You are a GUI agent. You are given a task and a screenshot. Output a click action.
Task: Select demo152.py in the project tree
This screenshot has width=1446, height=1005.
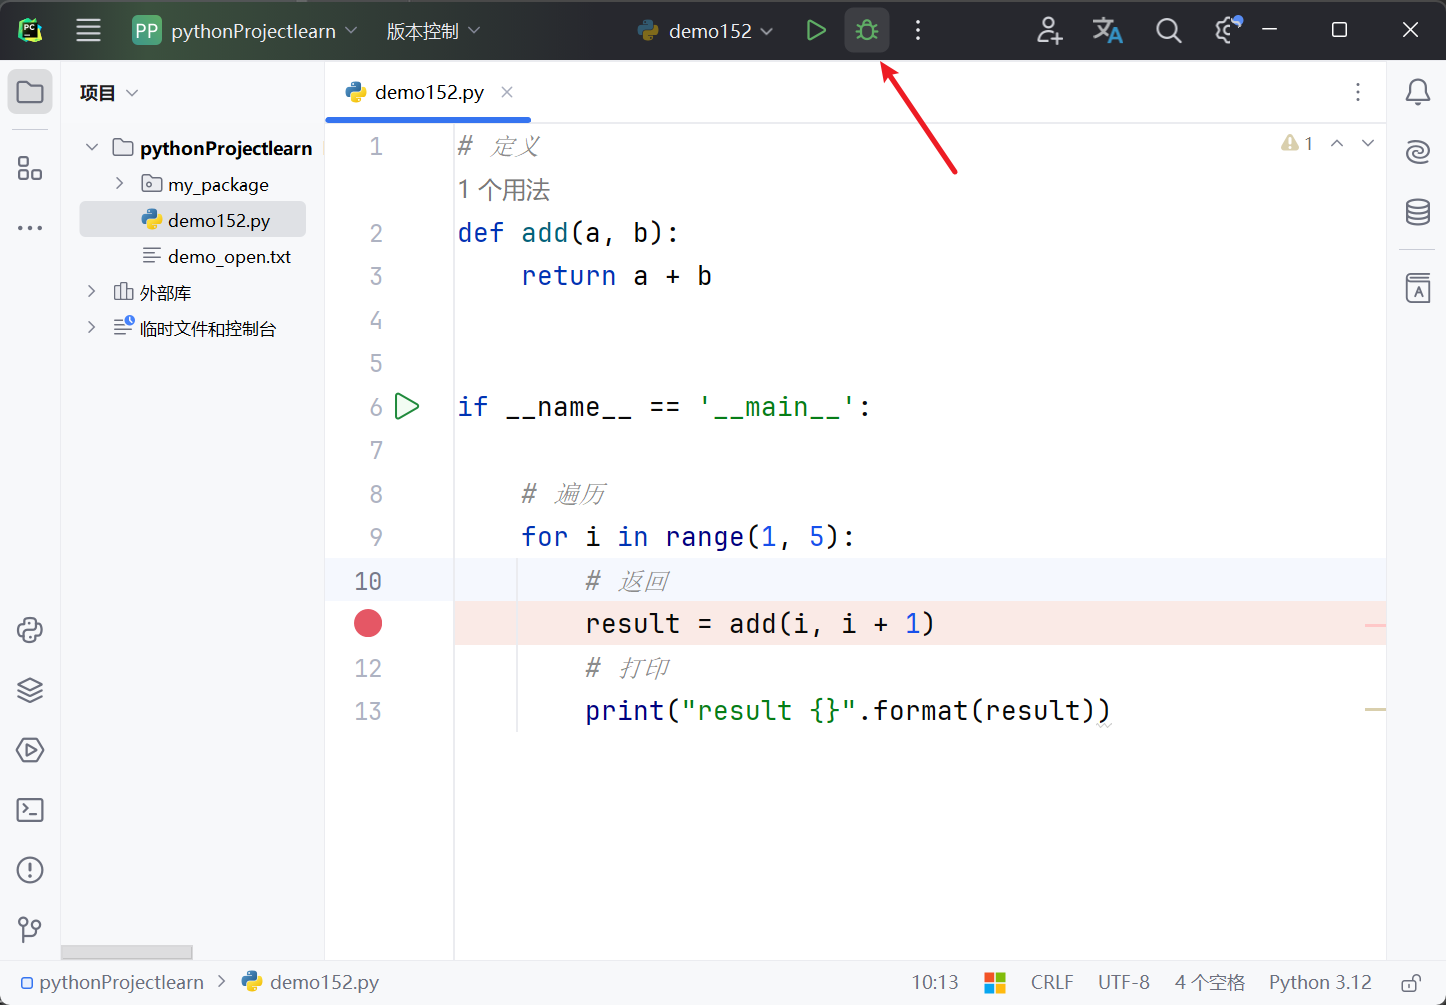(193, 220)
